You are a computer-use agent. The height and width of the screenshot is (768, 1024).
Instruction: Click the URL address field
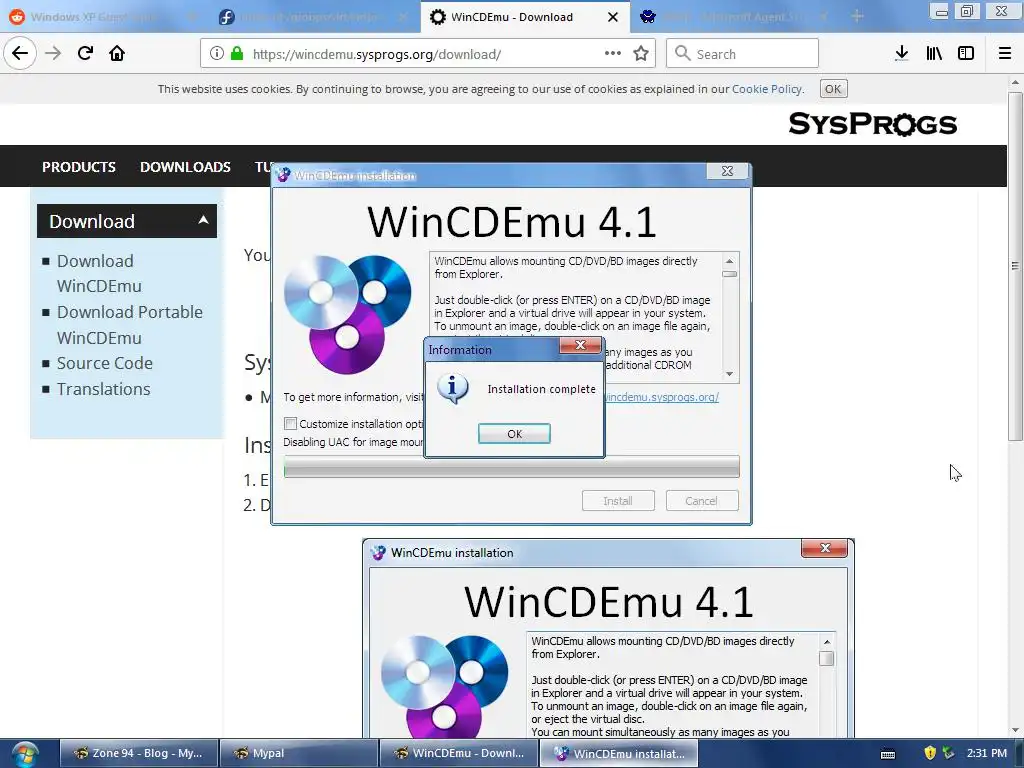pyautogui.click(x=428, y=54)
